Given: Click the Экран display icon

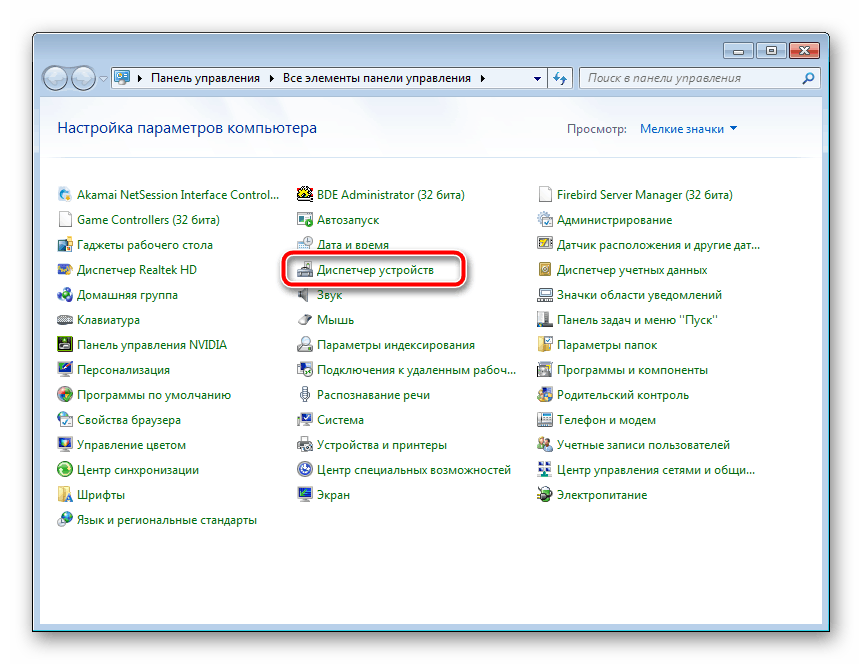Looking at the screenshot, I should coord(305,495).
